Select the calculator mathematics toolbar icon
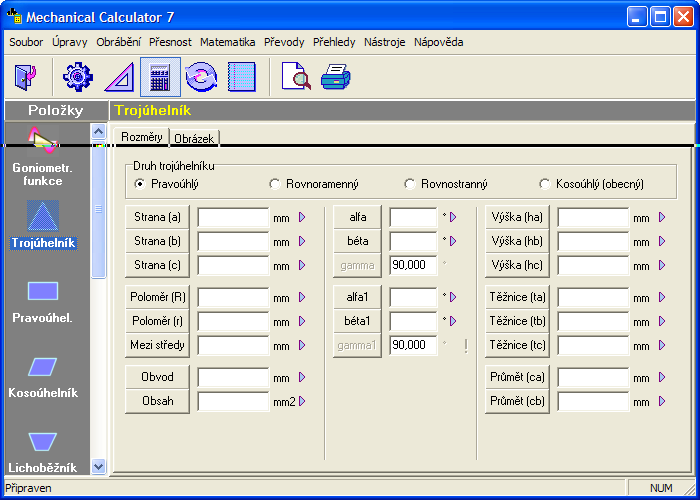This screenshot has width=700, height=500. point(160,77)
